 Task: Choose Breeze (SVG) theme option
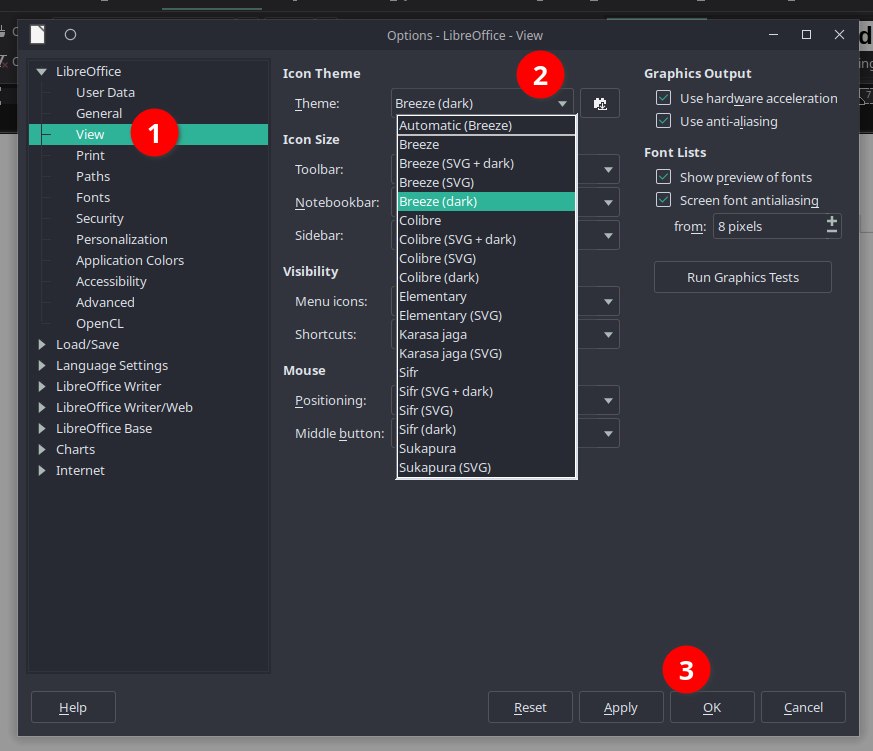tap(486, 183)
